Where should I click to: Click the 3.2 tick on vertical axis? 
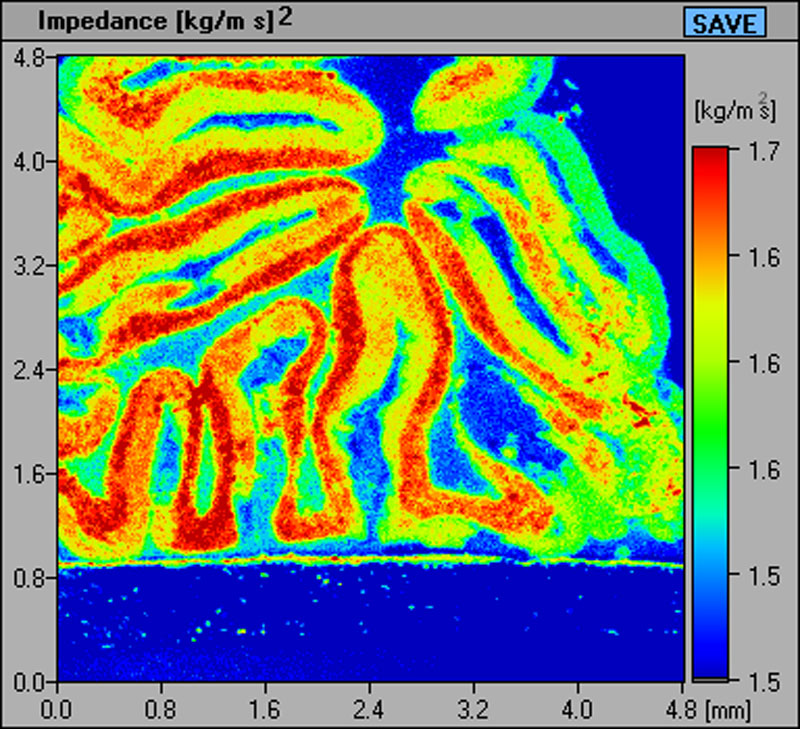pyautogui.click(x=30, y=266)
